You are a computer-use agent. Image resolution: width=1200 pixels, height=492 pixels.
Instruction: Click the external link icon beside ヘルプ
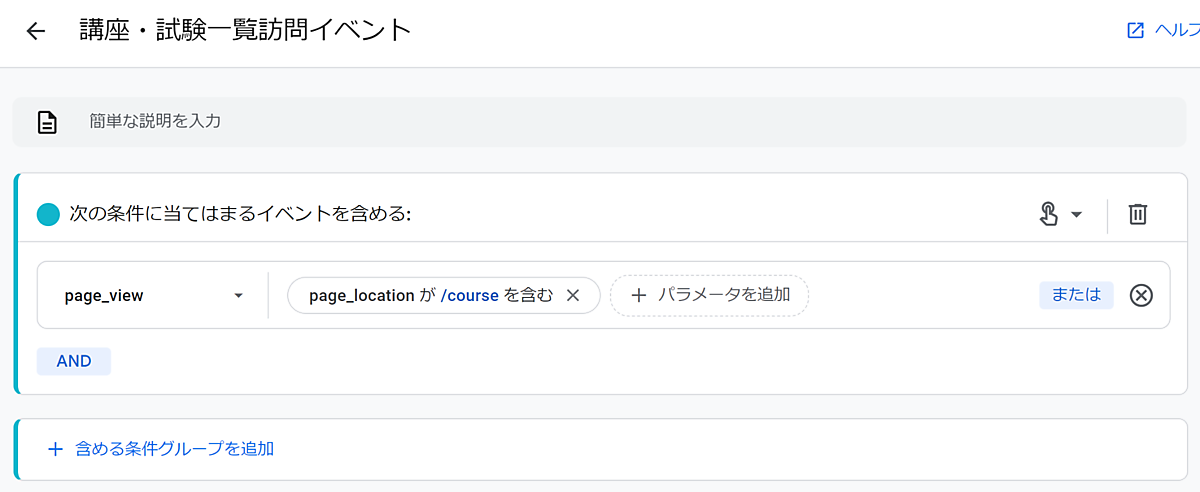pos(1135,31)
